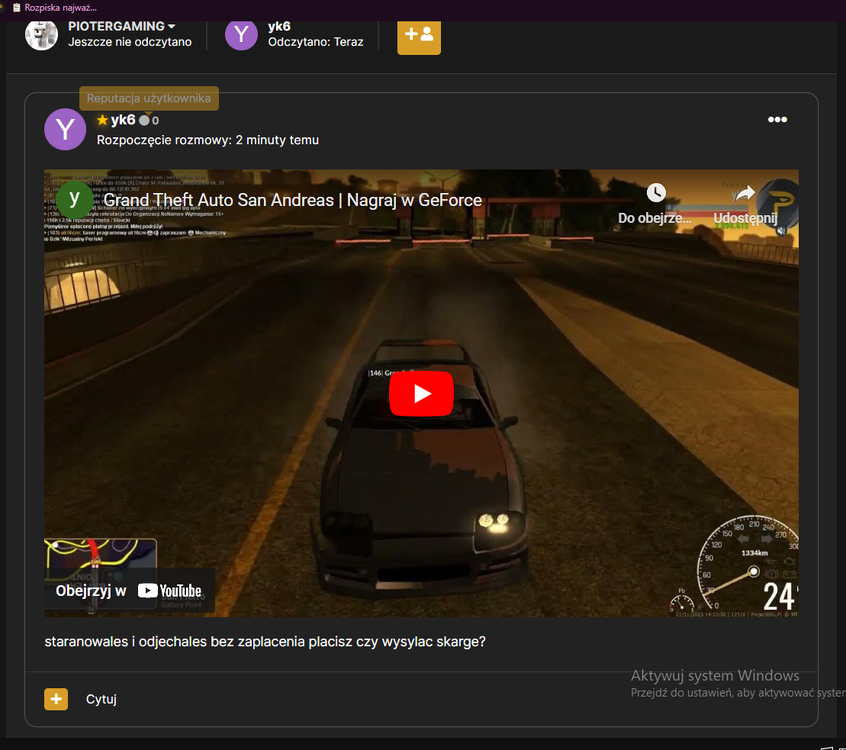The height and width of the screenshot is (750, 846).
Task: Click the yellow star icon beside yk6
Action: coord(103,120)
